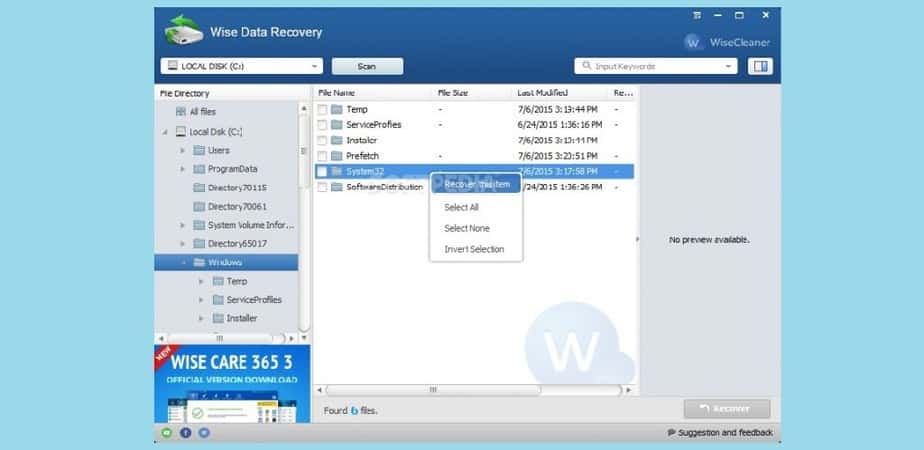Select the System Volume Infor... folder icon

point(199,225)
